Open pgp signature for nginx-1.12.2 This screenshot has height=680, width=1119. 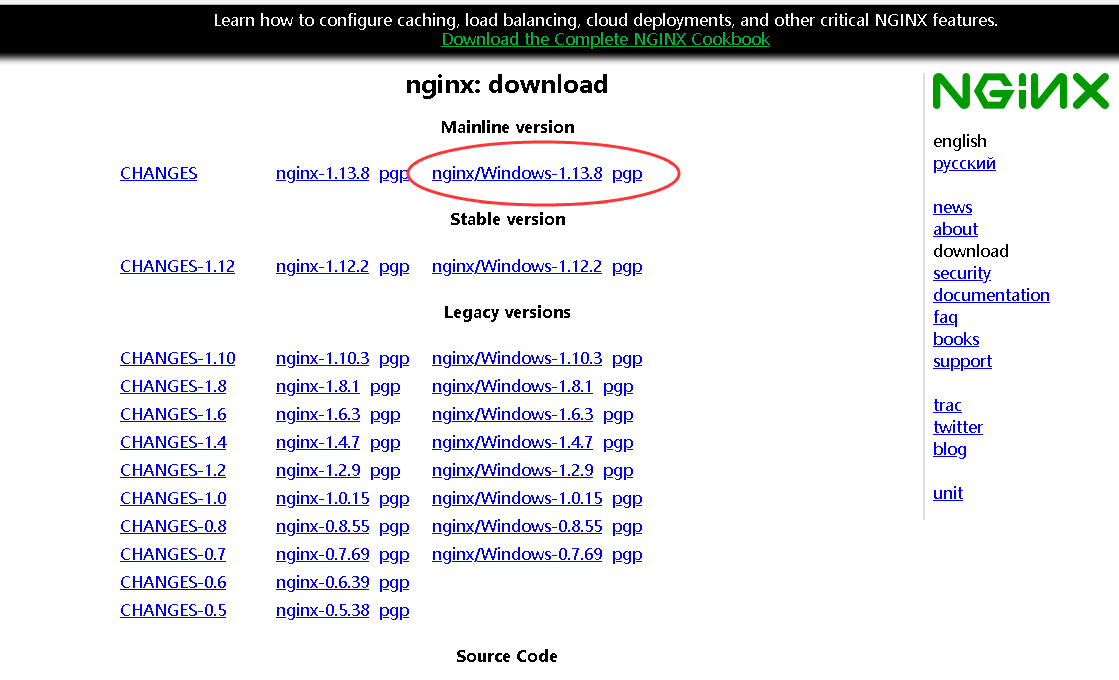[x=394, y=267]
